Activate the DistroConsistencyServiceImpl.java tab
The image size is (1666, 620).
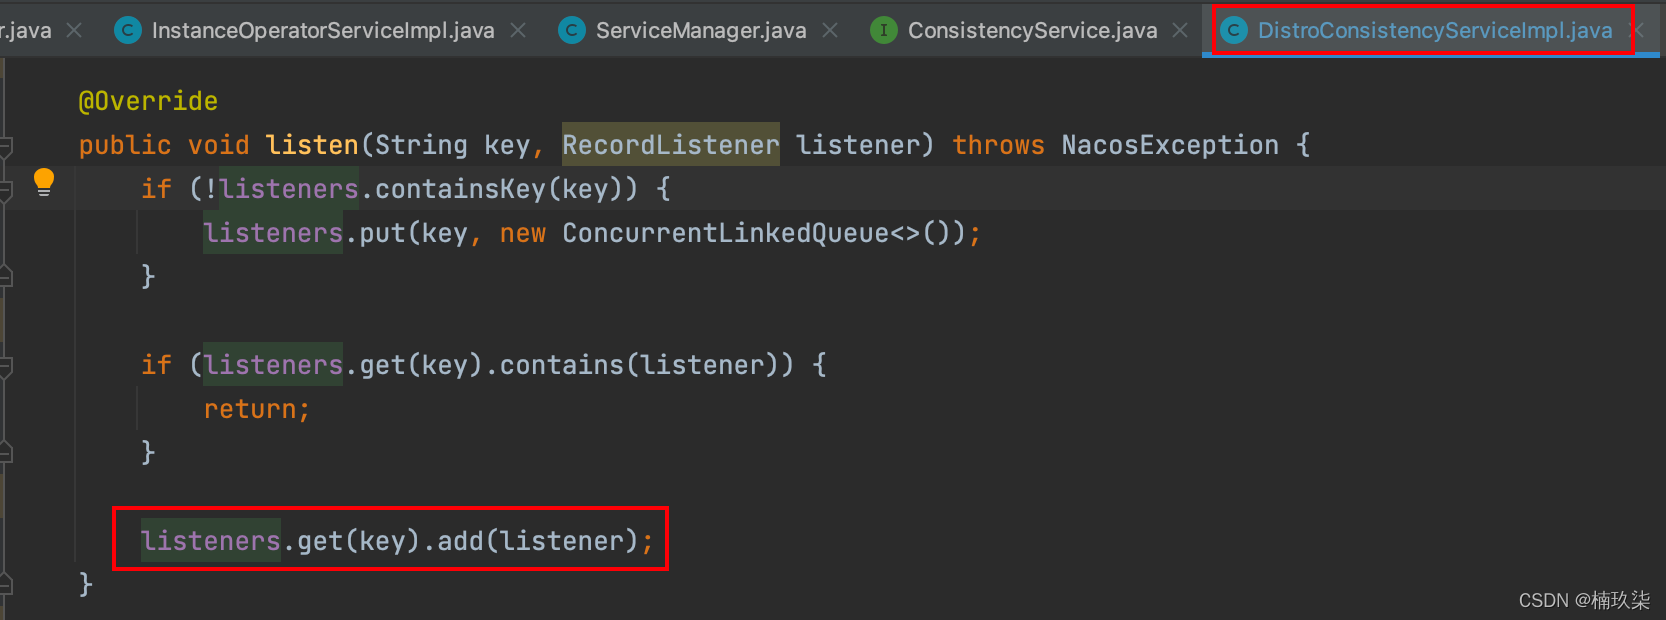1434,31
